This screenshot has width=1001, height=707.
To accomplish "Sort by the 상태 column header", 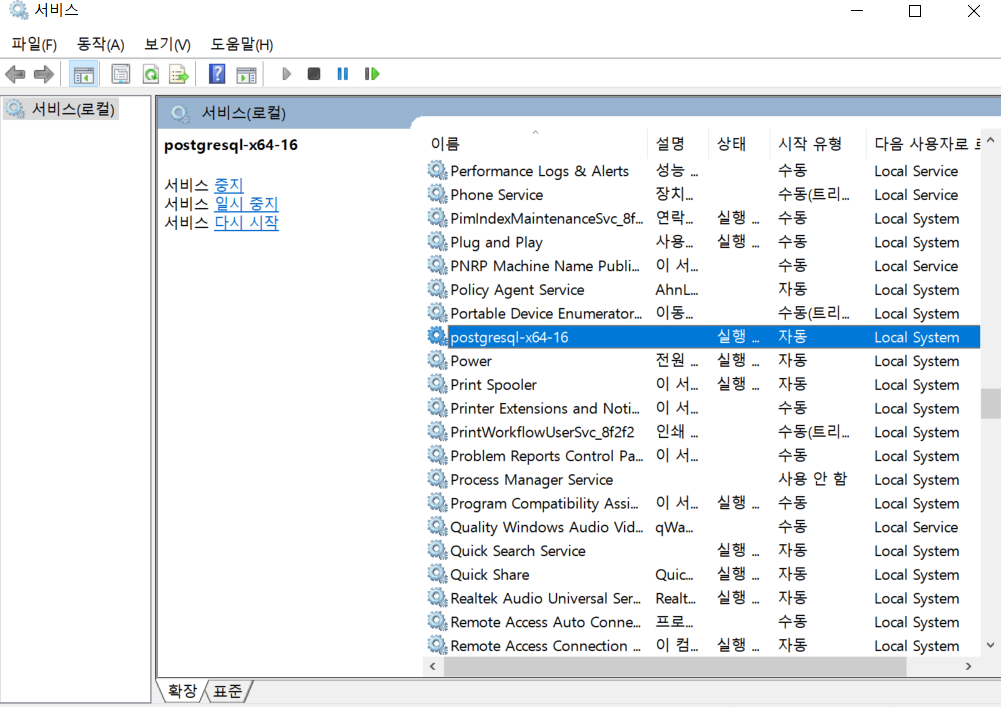I will click(739, 144).
